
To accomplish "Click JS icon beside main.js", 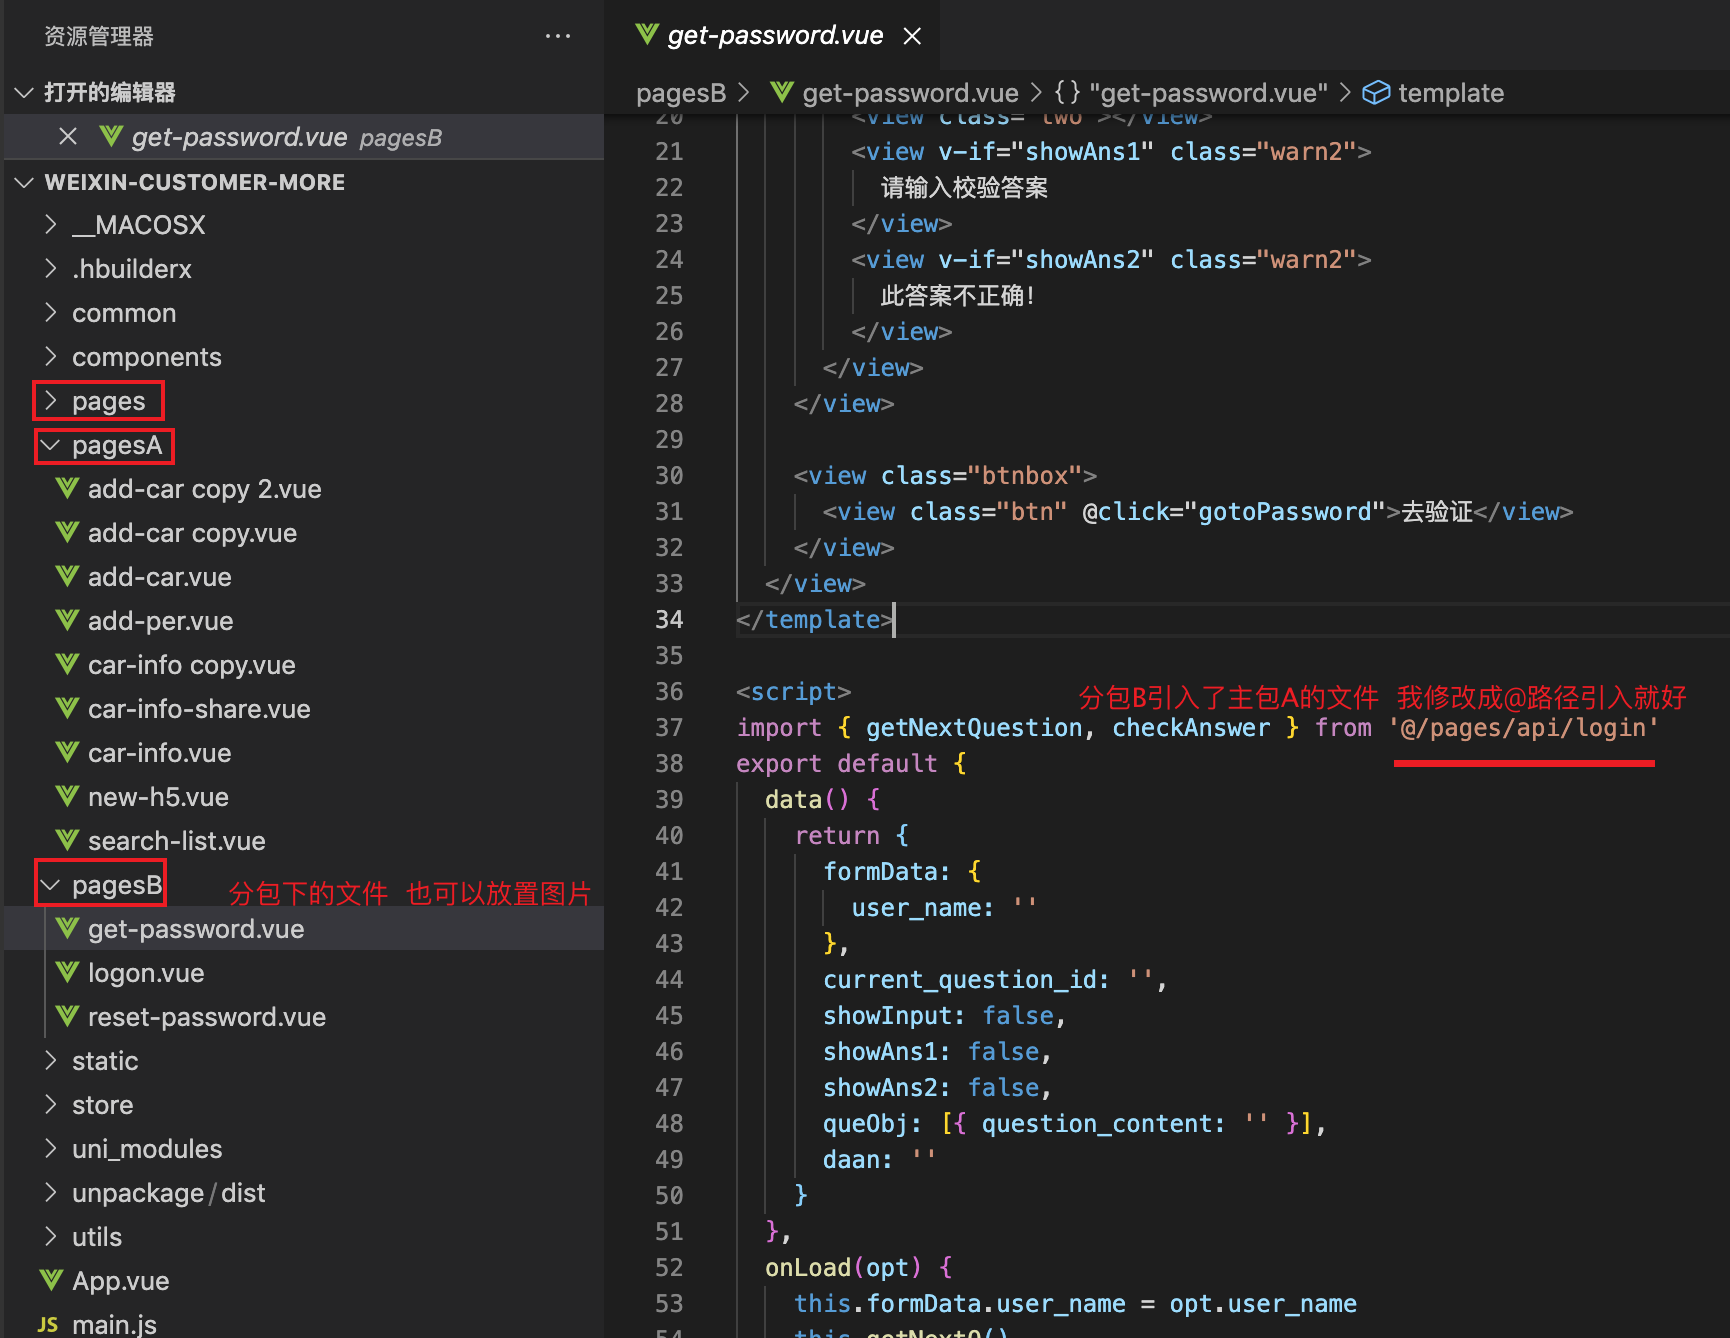I will click(x=48, y=1325).
